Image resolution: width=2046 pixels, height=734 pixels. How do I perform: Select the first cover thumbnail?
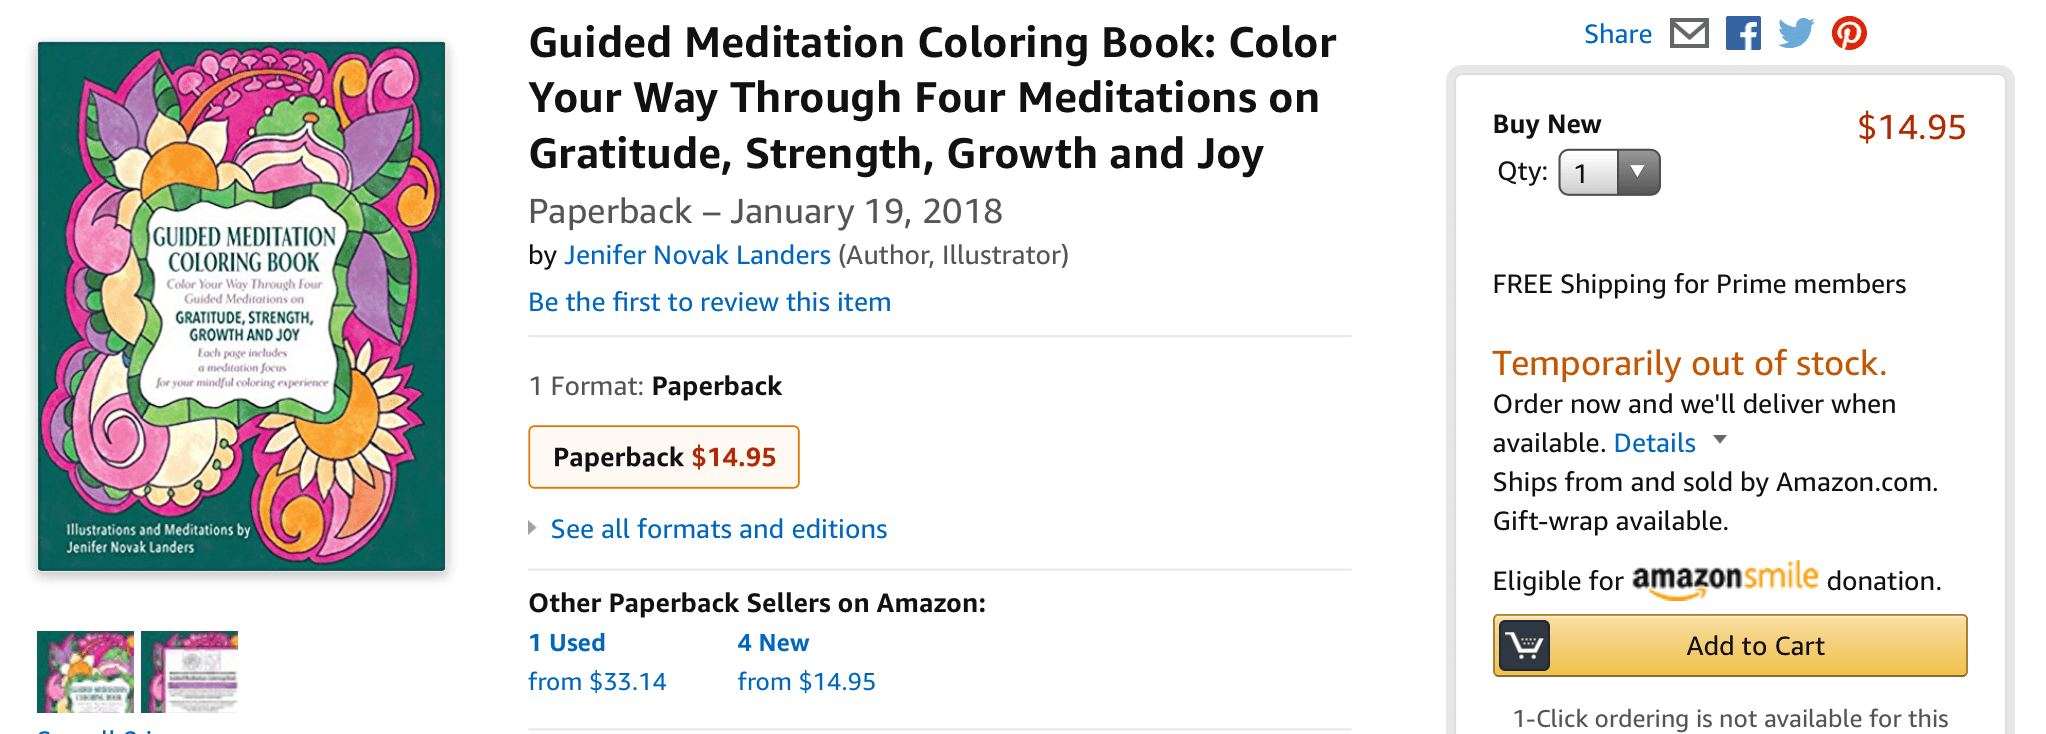click(x=85, y=671)
